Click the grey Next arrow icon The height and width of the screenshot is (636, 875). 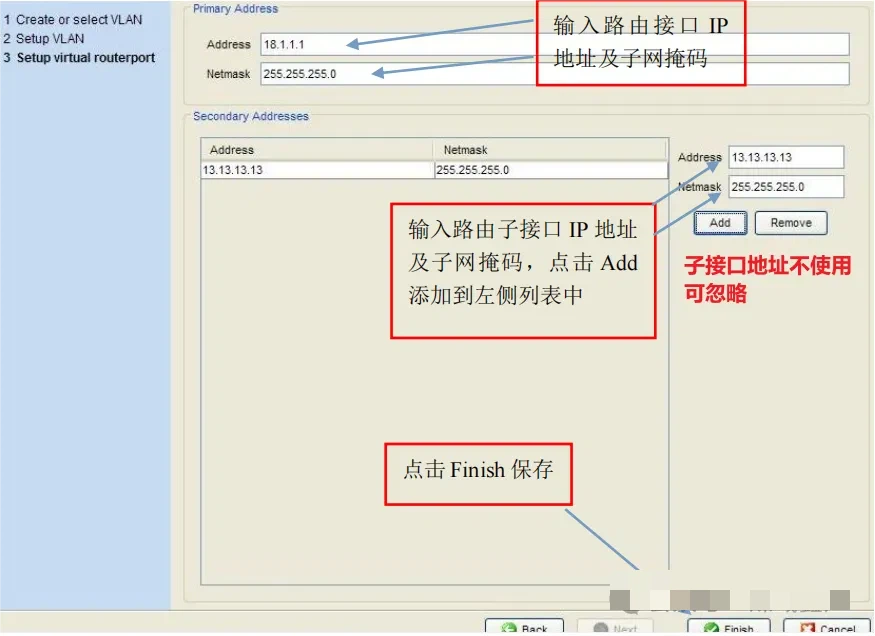(602, 629)
